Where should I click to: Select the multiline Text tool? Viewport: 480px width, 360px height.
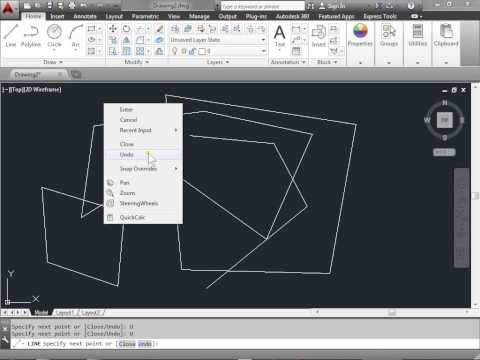point(279,35)
